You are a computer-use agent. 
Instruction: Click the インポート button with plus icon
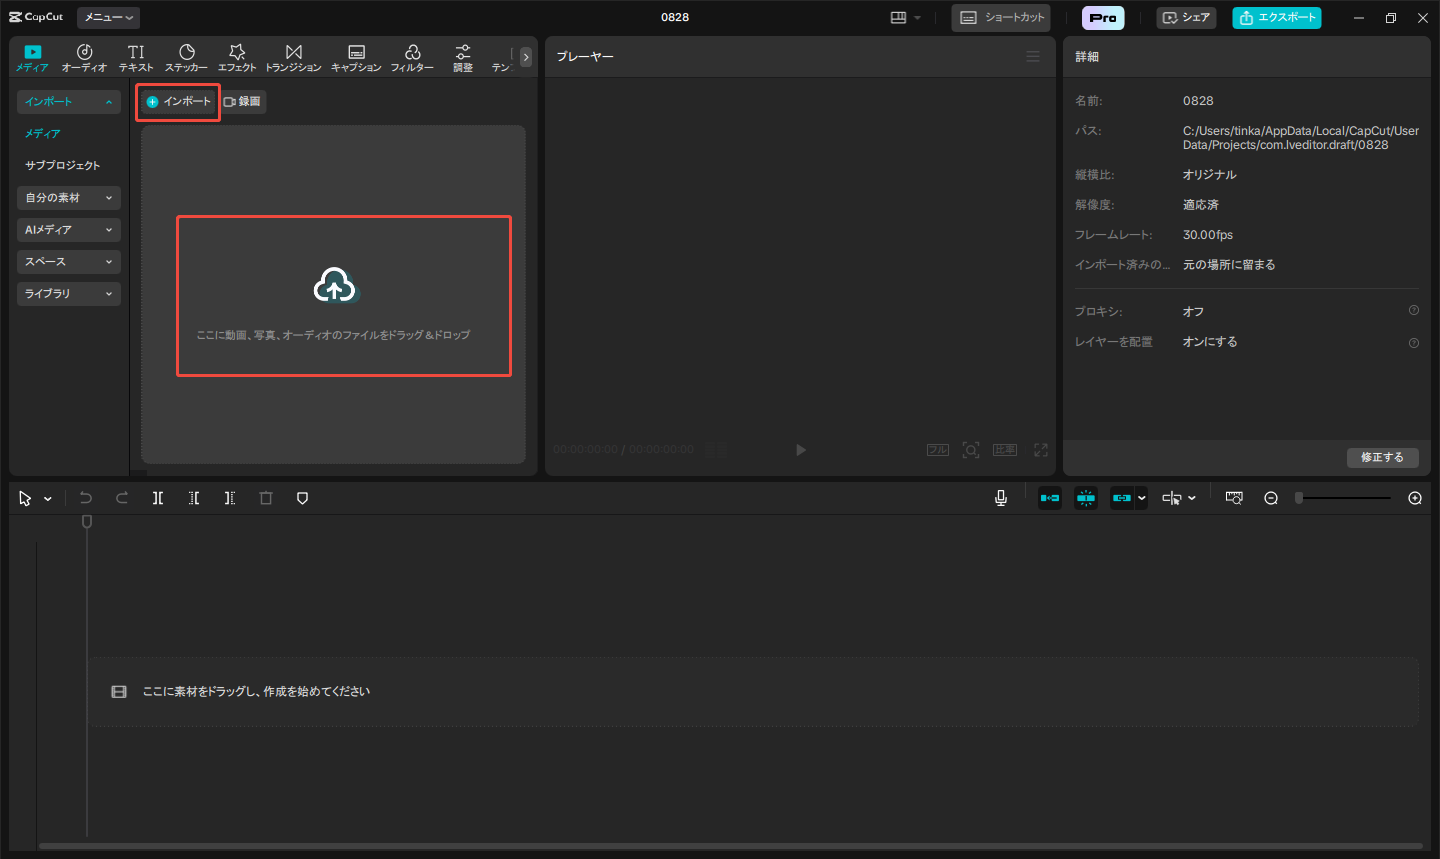click(x=179, y=102)
